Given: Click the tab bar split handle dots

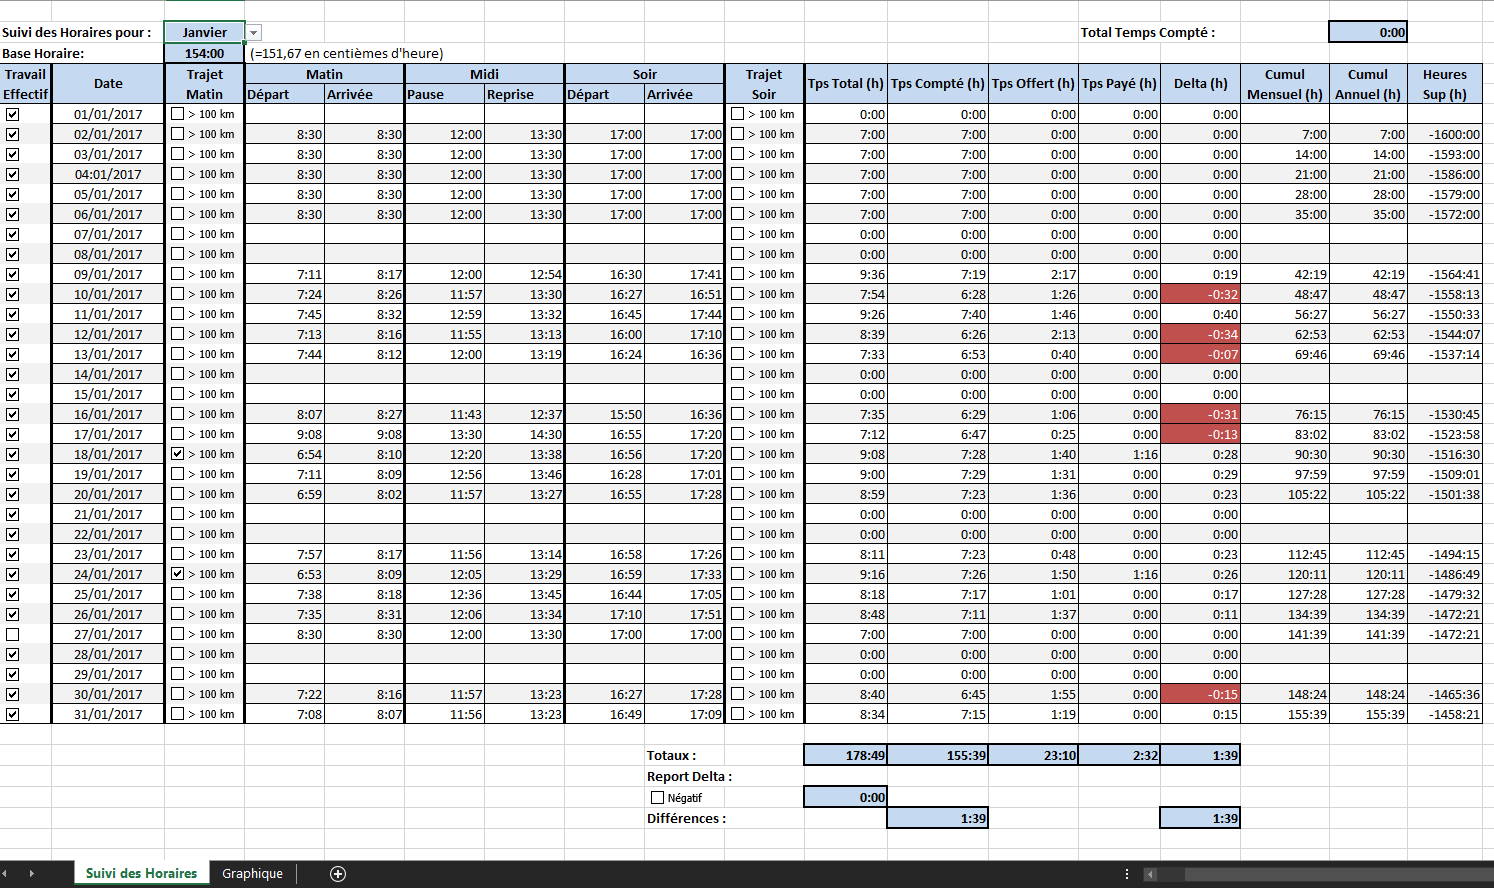Looking at the screenshot, I should coord(1128,874).
